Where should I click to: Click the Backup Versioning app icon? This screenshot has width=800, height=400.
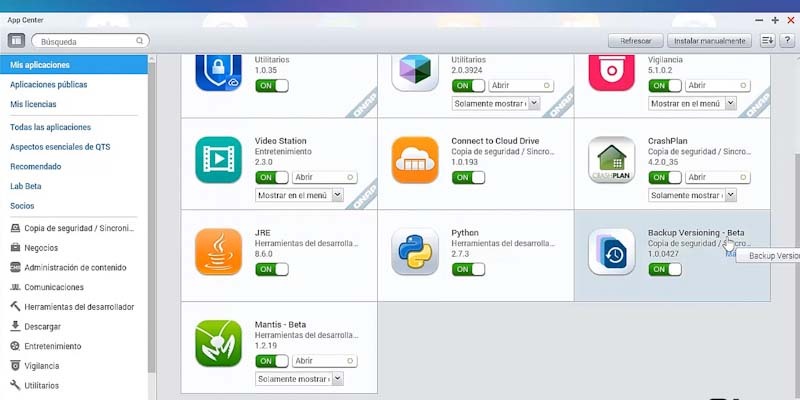pos(611,252)
